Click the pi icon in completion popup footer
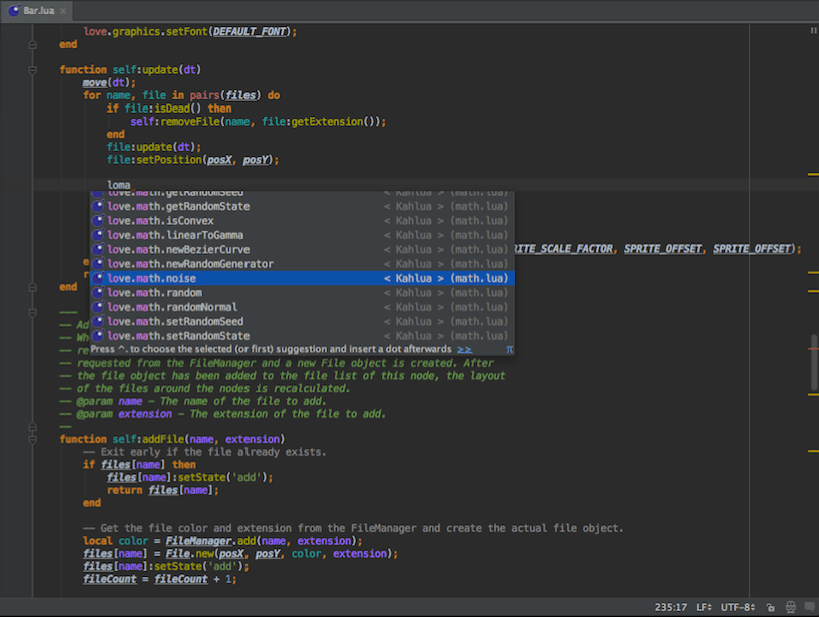Viewport: 819px width, 617px height. (509, 350)
